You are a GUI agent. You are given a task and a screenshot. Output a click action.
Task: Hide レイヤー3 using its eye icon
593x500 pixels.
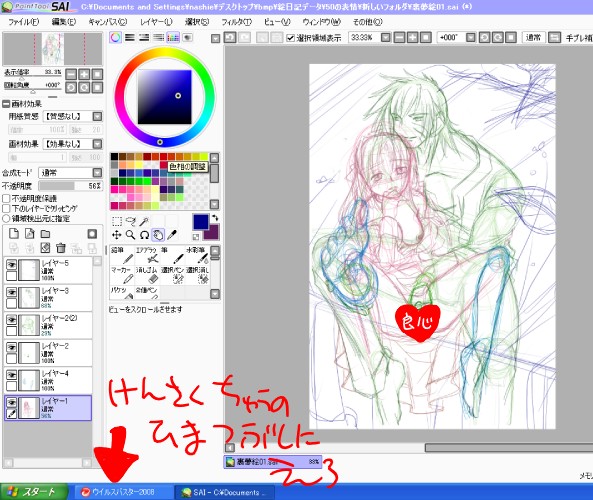pyautogui.click(x=12, y=292)
